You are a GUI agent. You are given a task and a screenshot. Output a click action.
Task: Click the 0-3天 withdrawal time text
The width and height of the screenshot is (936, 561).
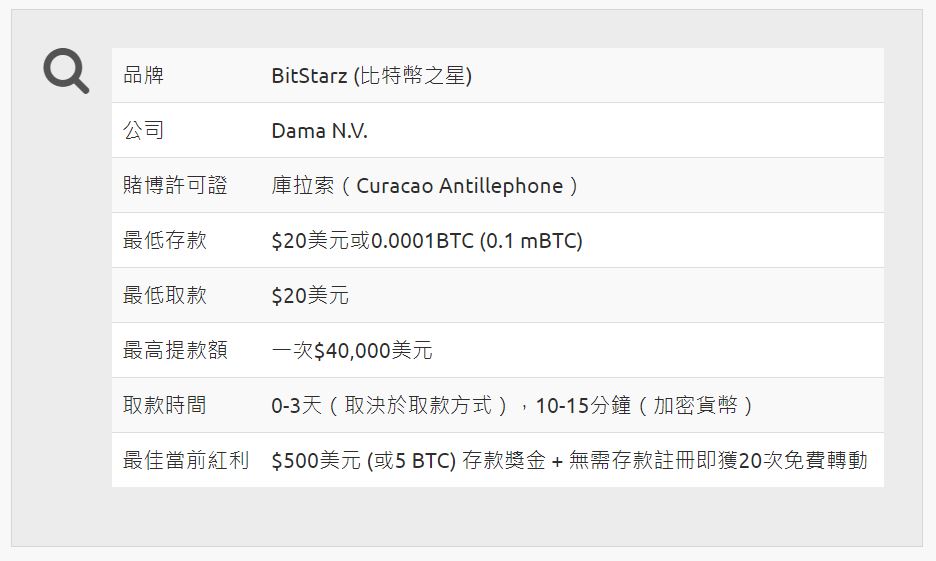pyautogui.click(x=297, y=406)
